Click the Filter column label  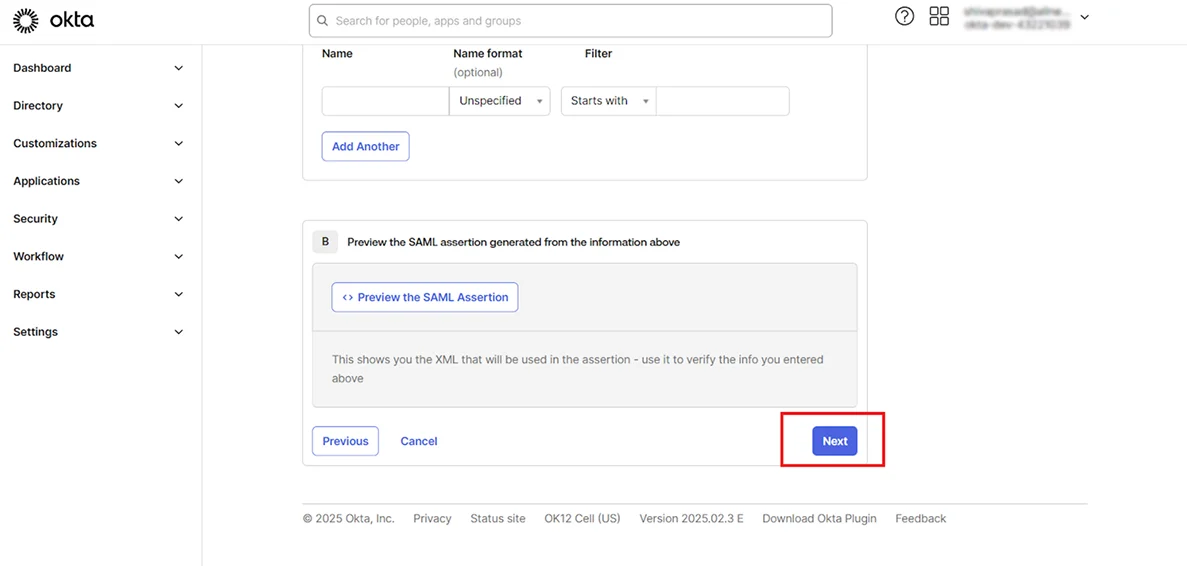(599, 54)
